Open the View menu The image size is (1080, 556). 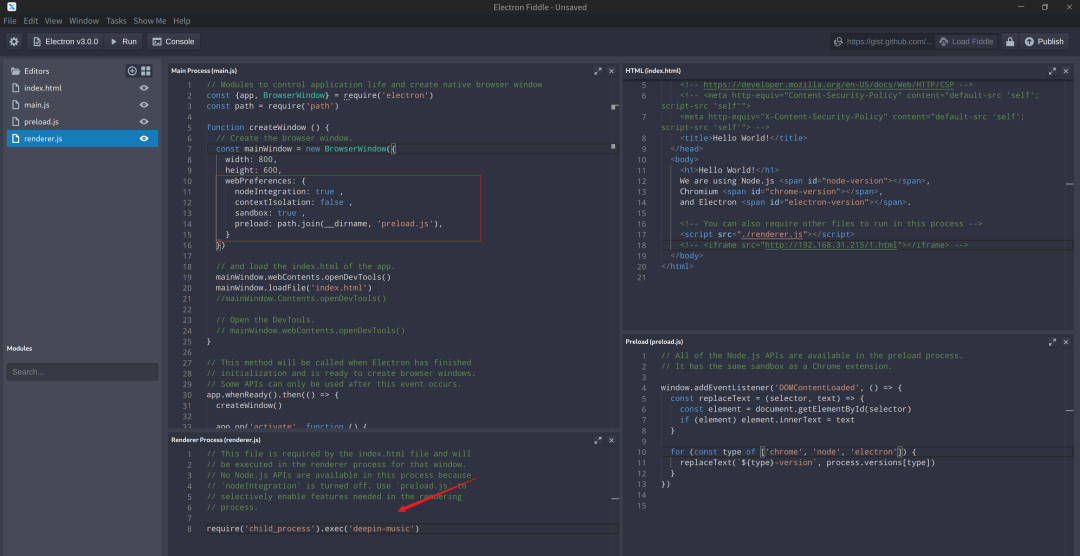pos(53,21)
